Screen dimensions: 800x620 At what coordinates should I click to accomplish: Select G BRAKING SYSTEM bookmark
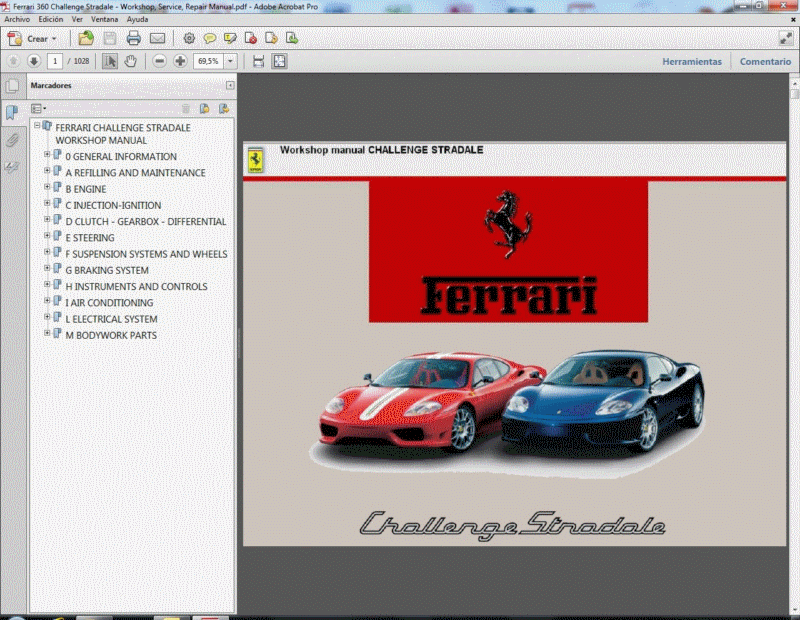107,270
